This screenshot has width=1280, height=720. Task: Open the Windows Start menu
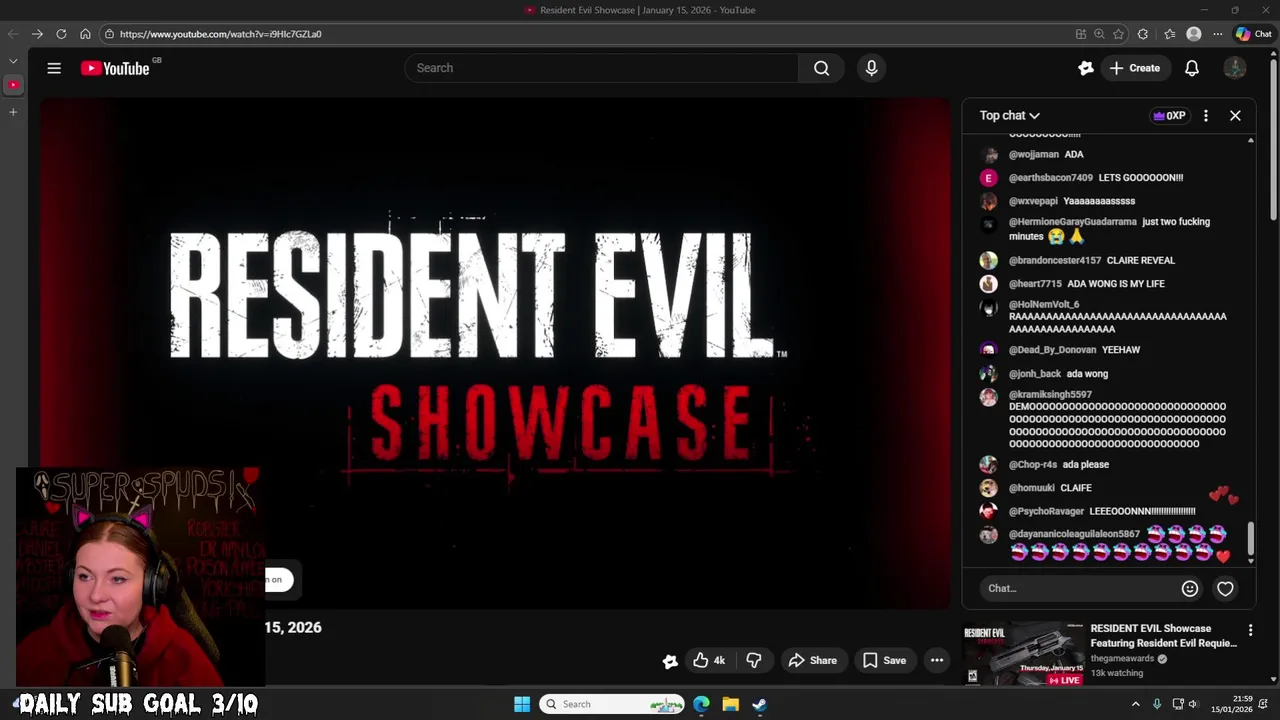[x=522, y=704]
